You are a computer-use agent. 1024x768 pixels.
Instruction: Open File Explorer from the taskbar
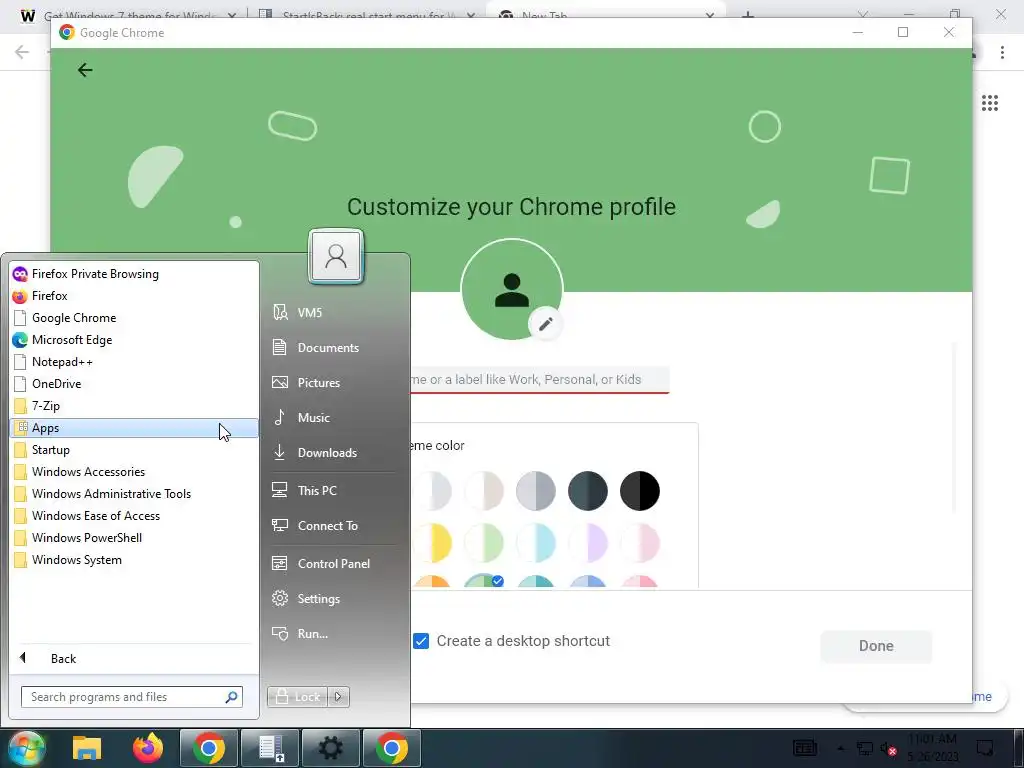pos(87,748)
